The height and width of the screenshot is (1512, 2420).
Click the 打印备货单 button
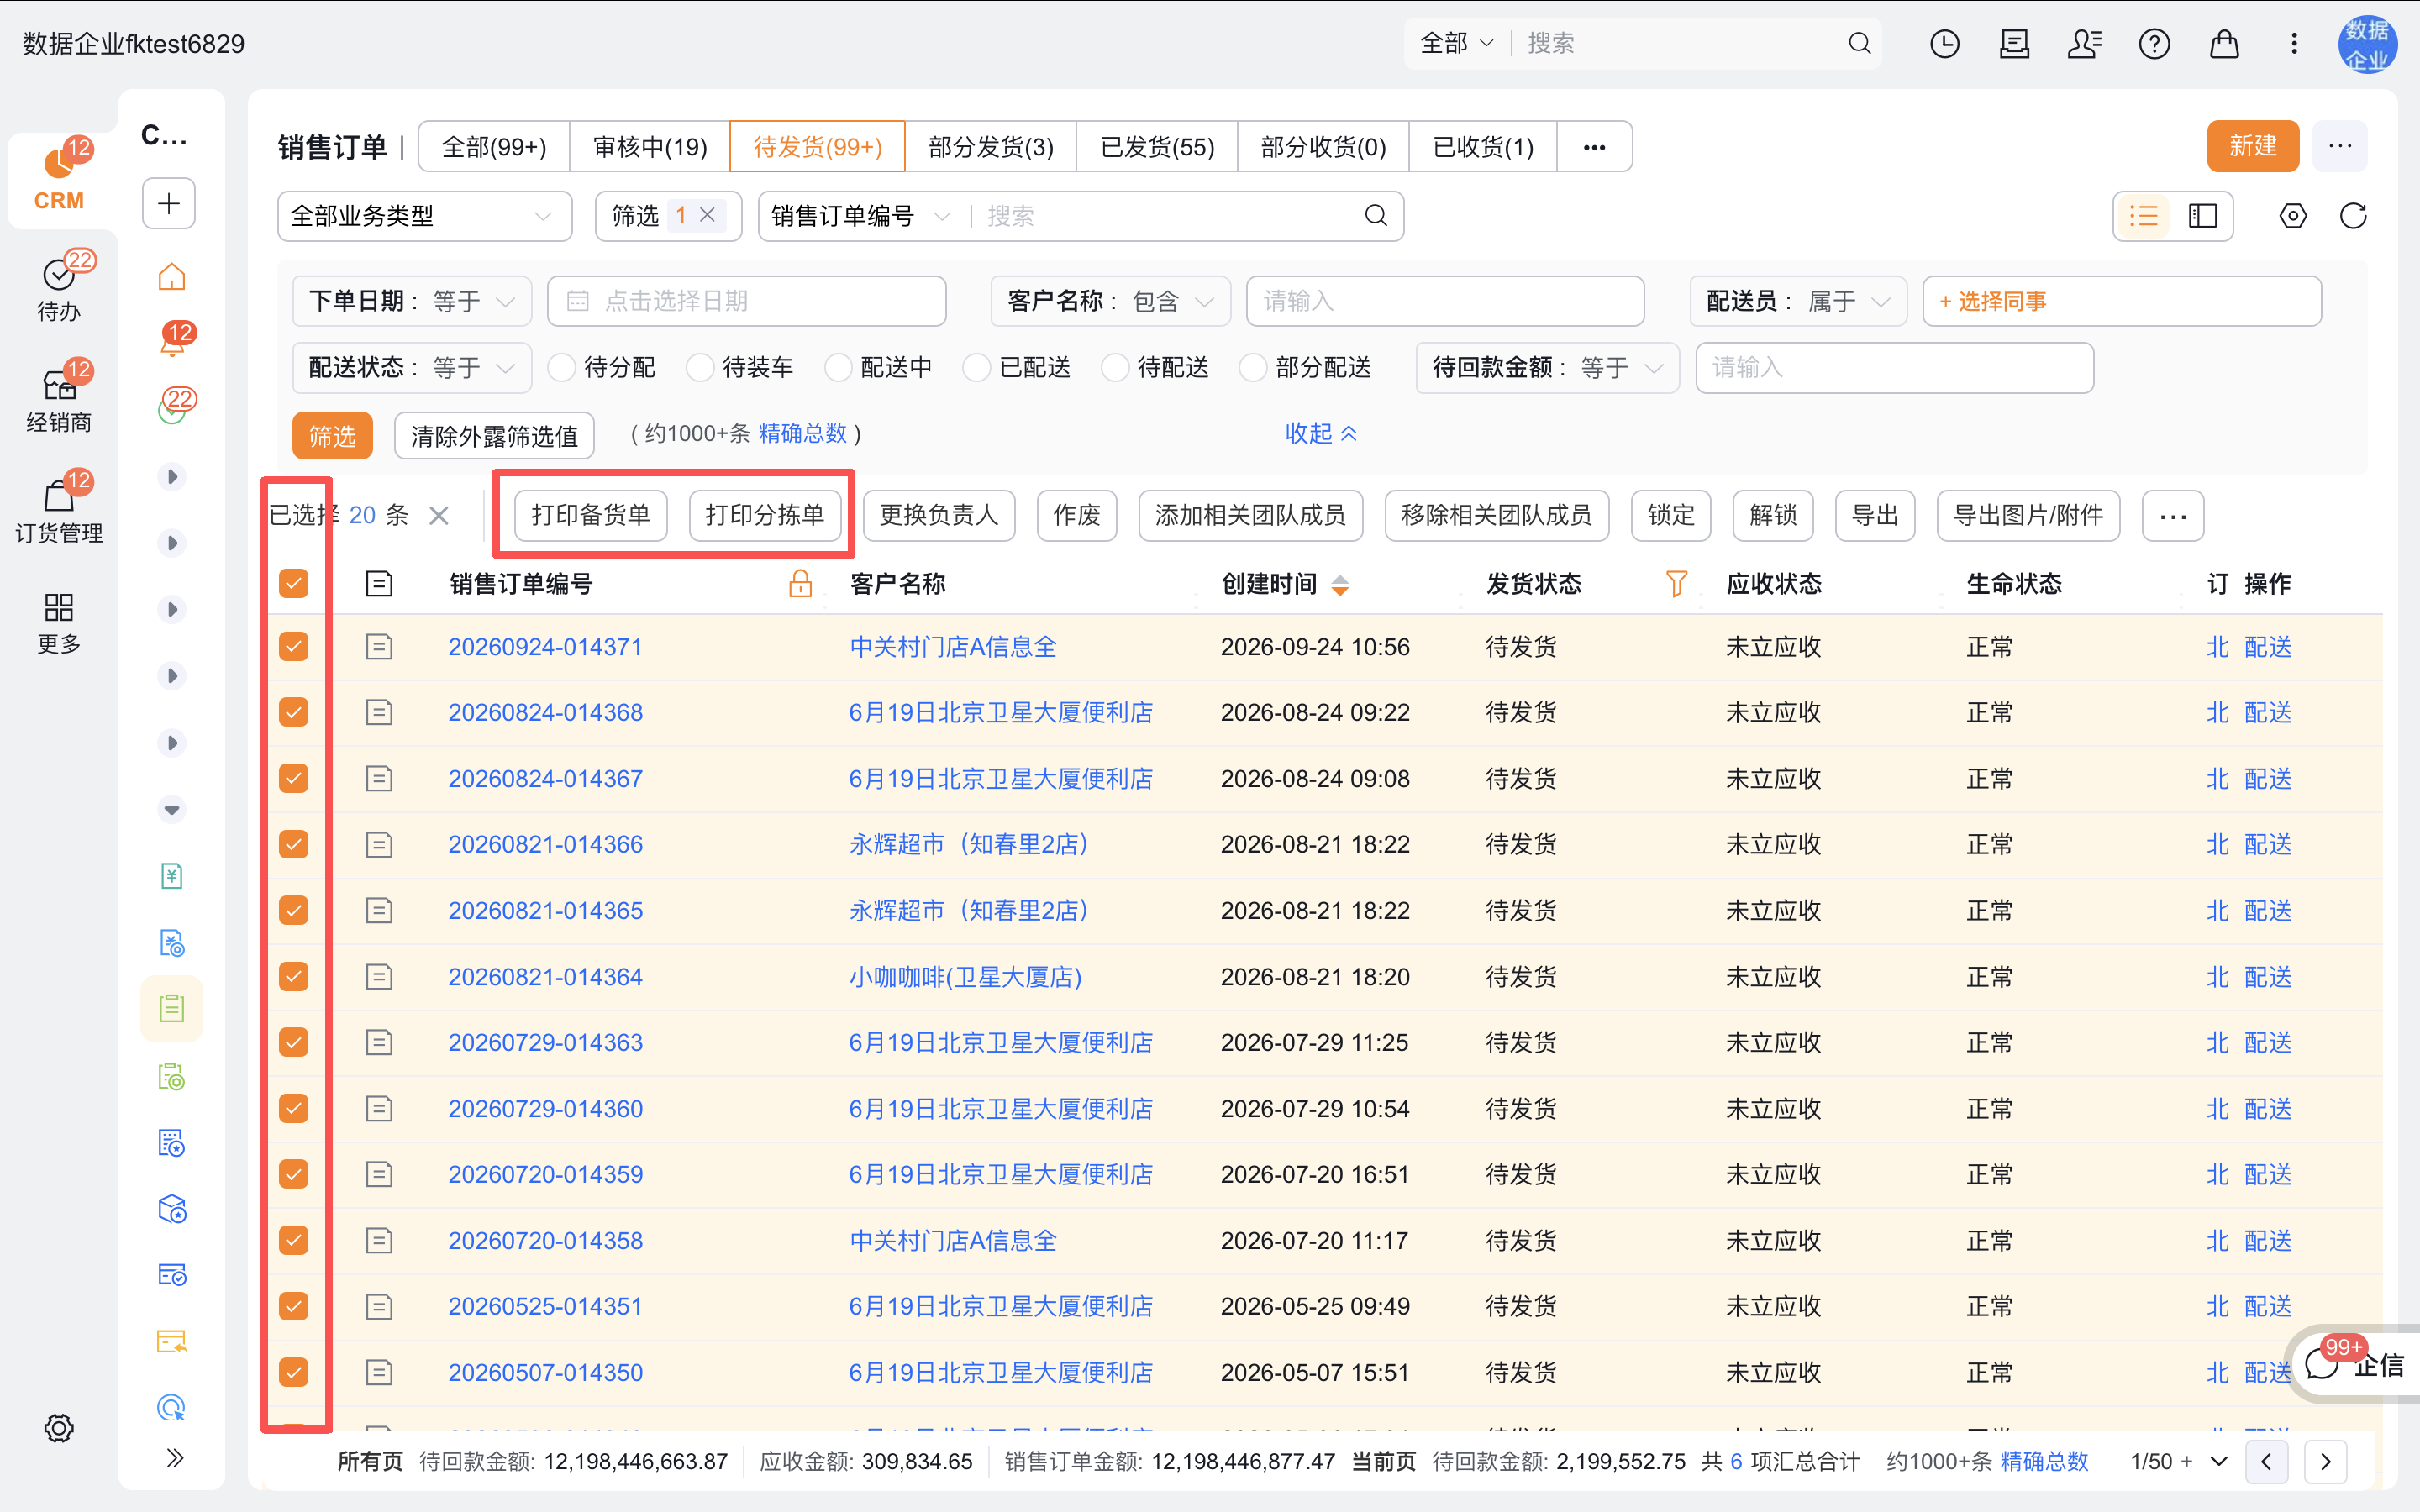pyautogui.click(x=591, y=515)
